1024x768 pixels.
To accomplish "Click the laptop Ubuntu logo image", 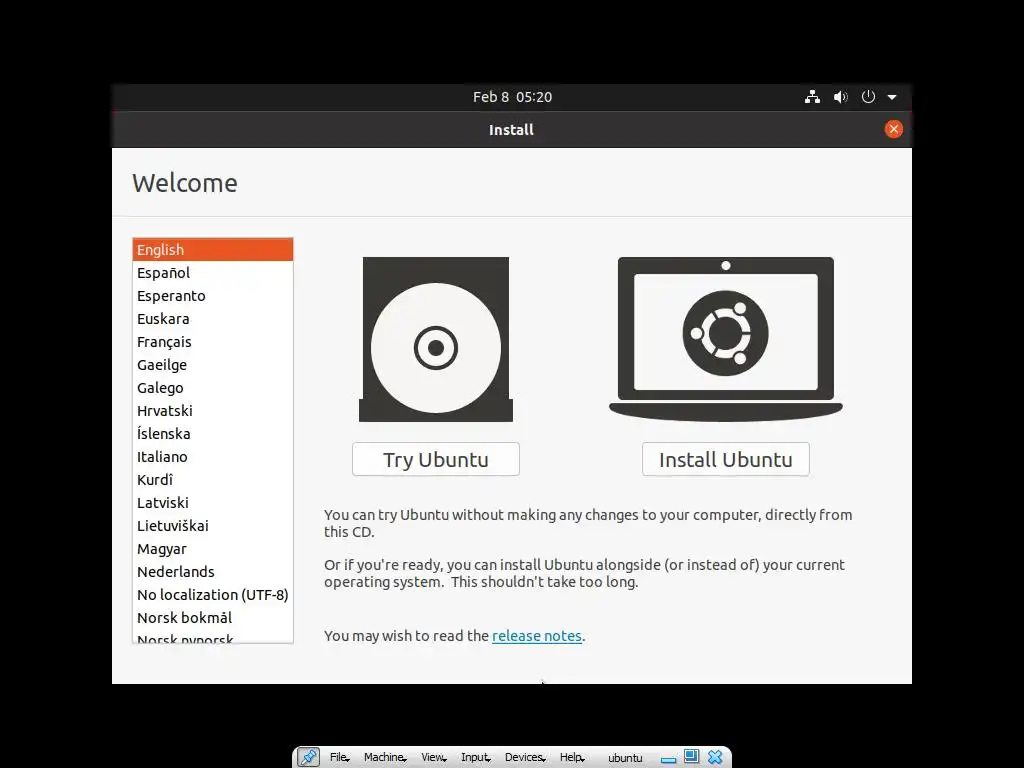I will (726, 338).
